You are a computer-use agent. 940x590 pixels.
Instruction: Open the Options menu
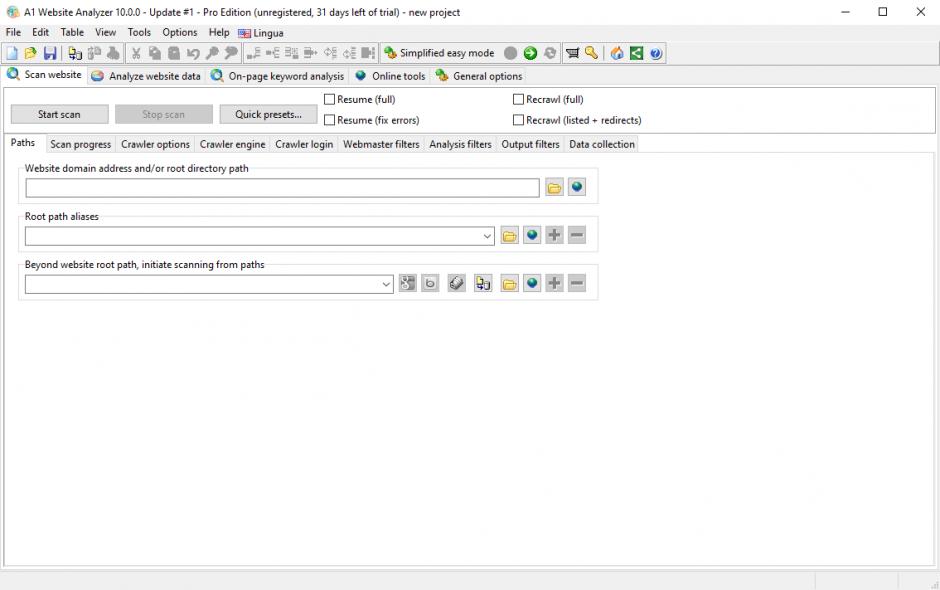point(180,32)
